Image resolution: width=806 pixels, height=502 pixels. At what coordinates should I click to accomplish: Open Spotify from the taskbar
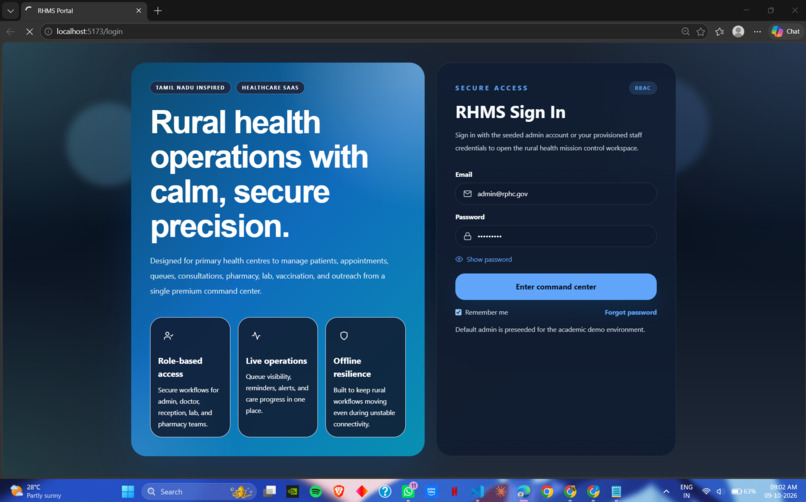click(316, 492)
